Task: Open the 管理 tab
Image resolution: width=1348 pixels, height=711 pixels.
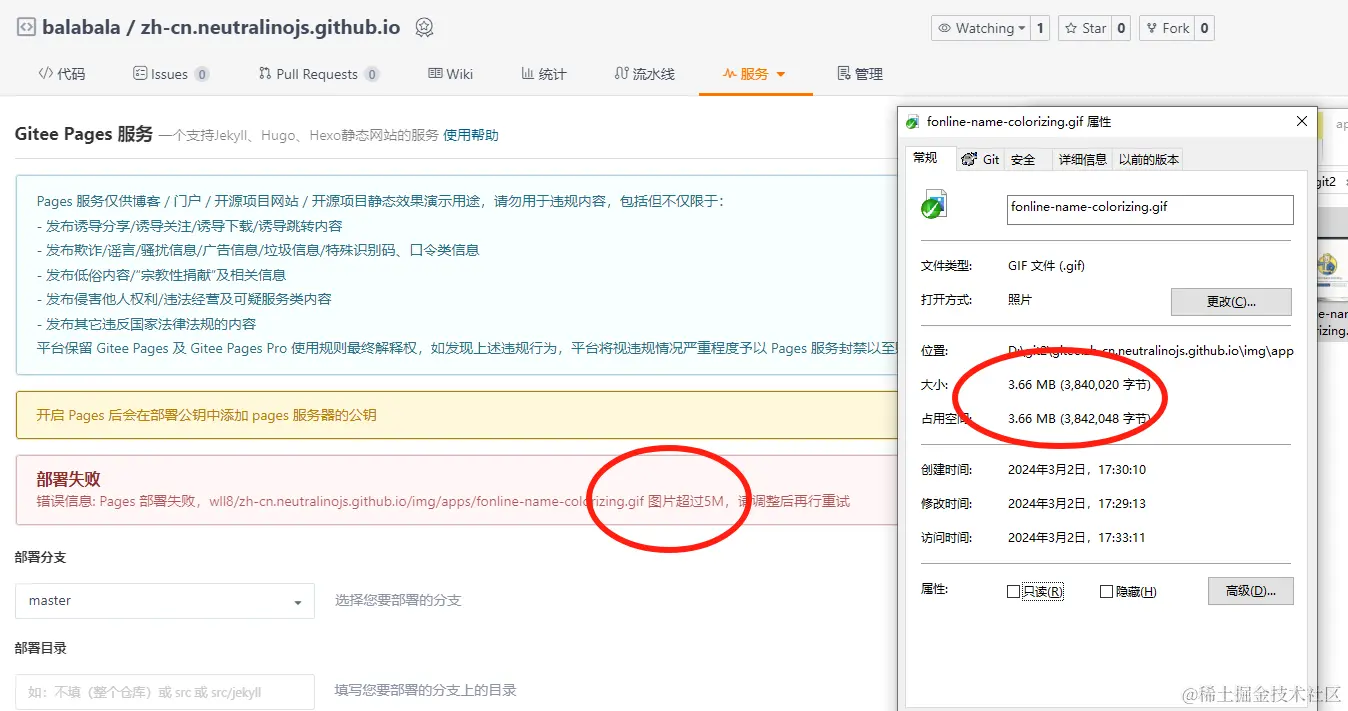Action: pyautogui.click(x=860, y=74)
